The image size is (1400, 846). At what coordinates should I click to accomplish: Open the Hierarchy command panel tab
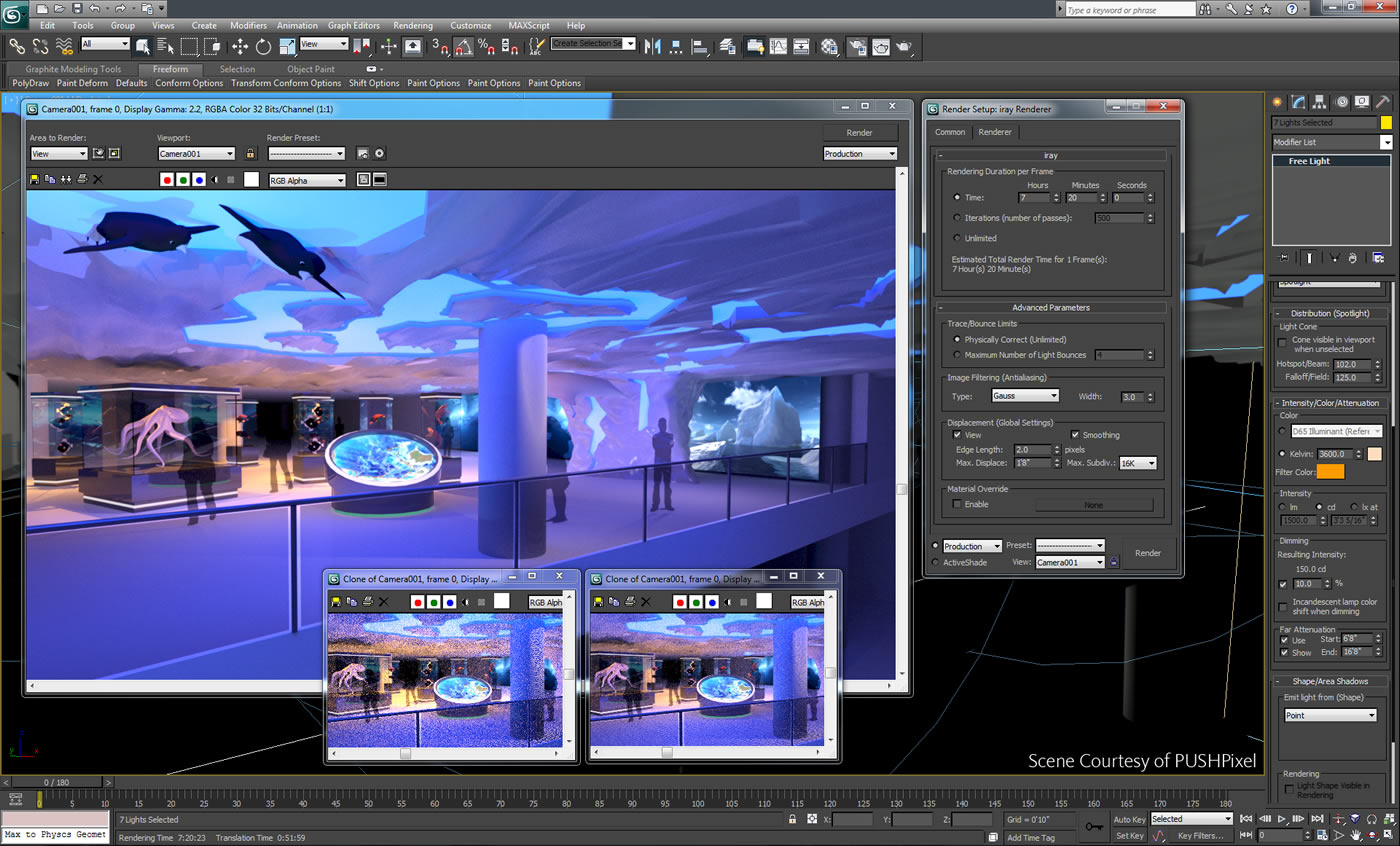[x=1319, y=102]
